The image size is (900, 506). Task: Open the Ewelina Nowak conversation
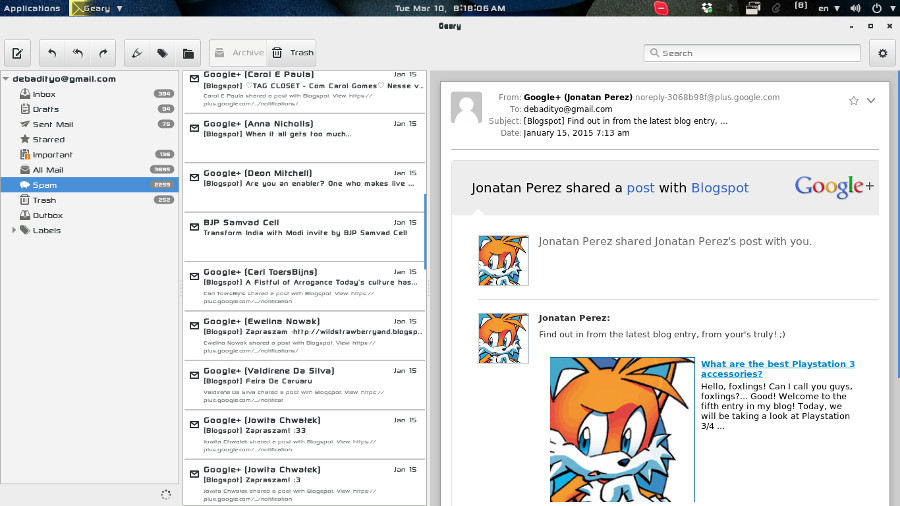tap(304, 336)
